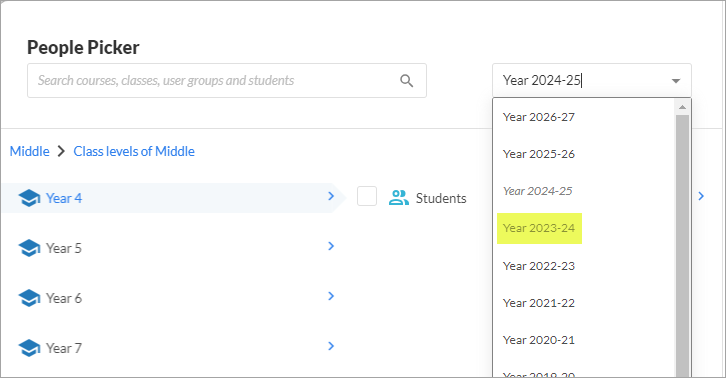This screenshot has width=726, height=378.
Task: Click the dropdown scrollbar up arrow
Action: click(x=682, y=107)
